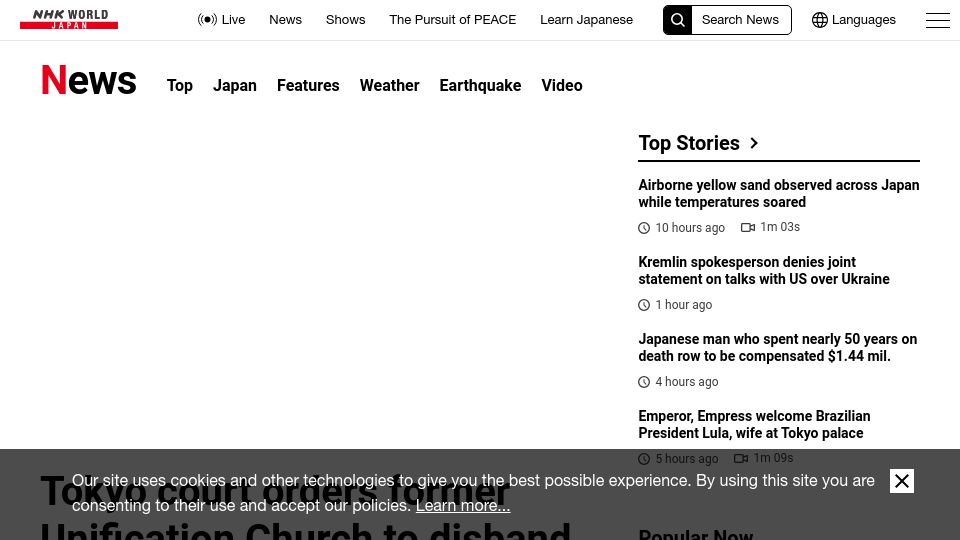The height and width of the screenshot is (540, 960).
Task: Click the clock icon beside '1 hour ago'
Action: (644, 305)
